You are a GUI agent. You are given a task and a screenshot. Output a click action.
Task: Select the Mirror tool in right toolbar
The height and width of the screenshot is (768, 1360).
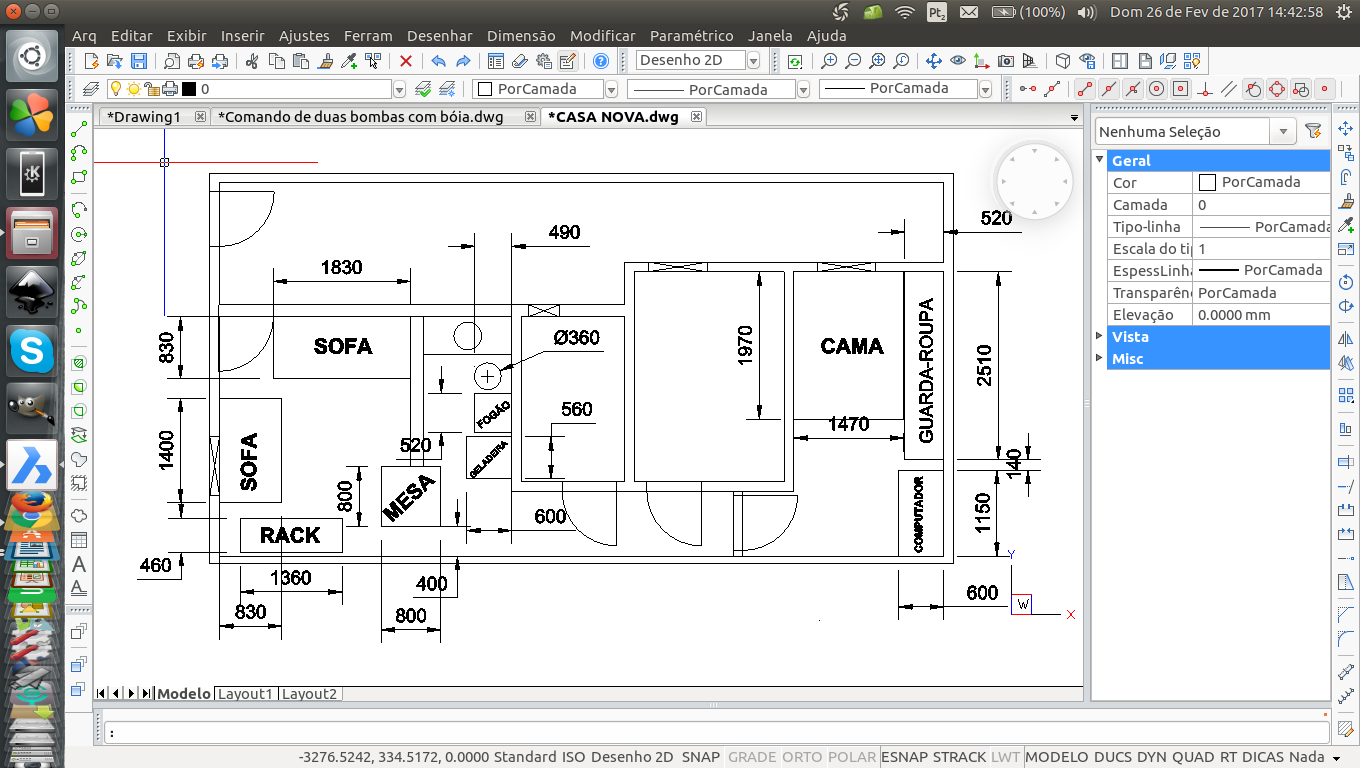[1345, 338]
